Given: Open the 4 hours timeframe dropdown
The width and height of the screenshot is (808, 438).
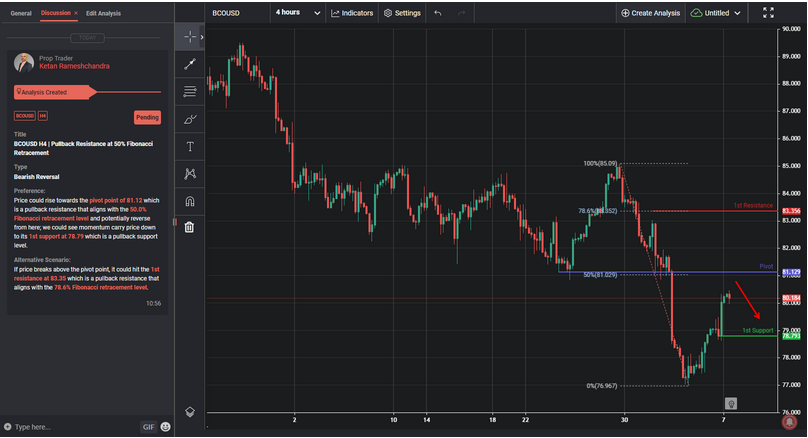Looking at the screenshot, I should 298,12.
